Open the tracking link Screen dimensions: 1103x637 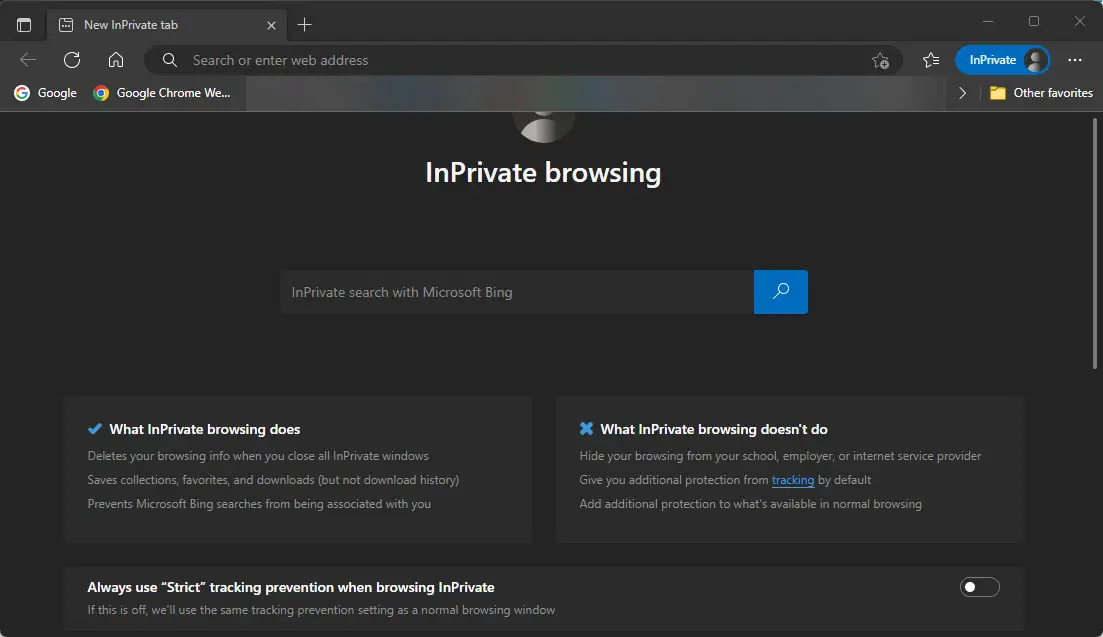[793, 480]
